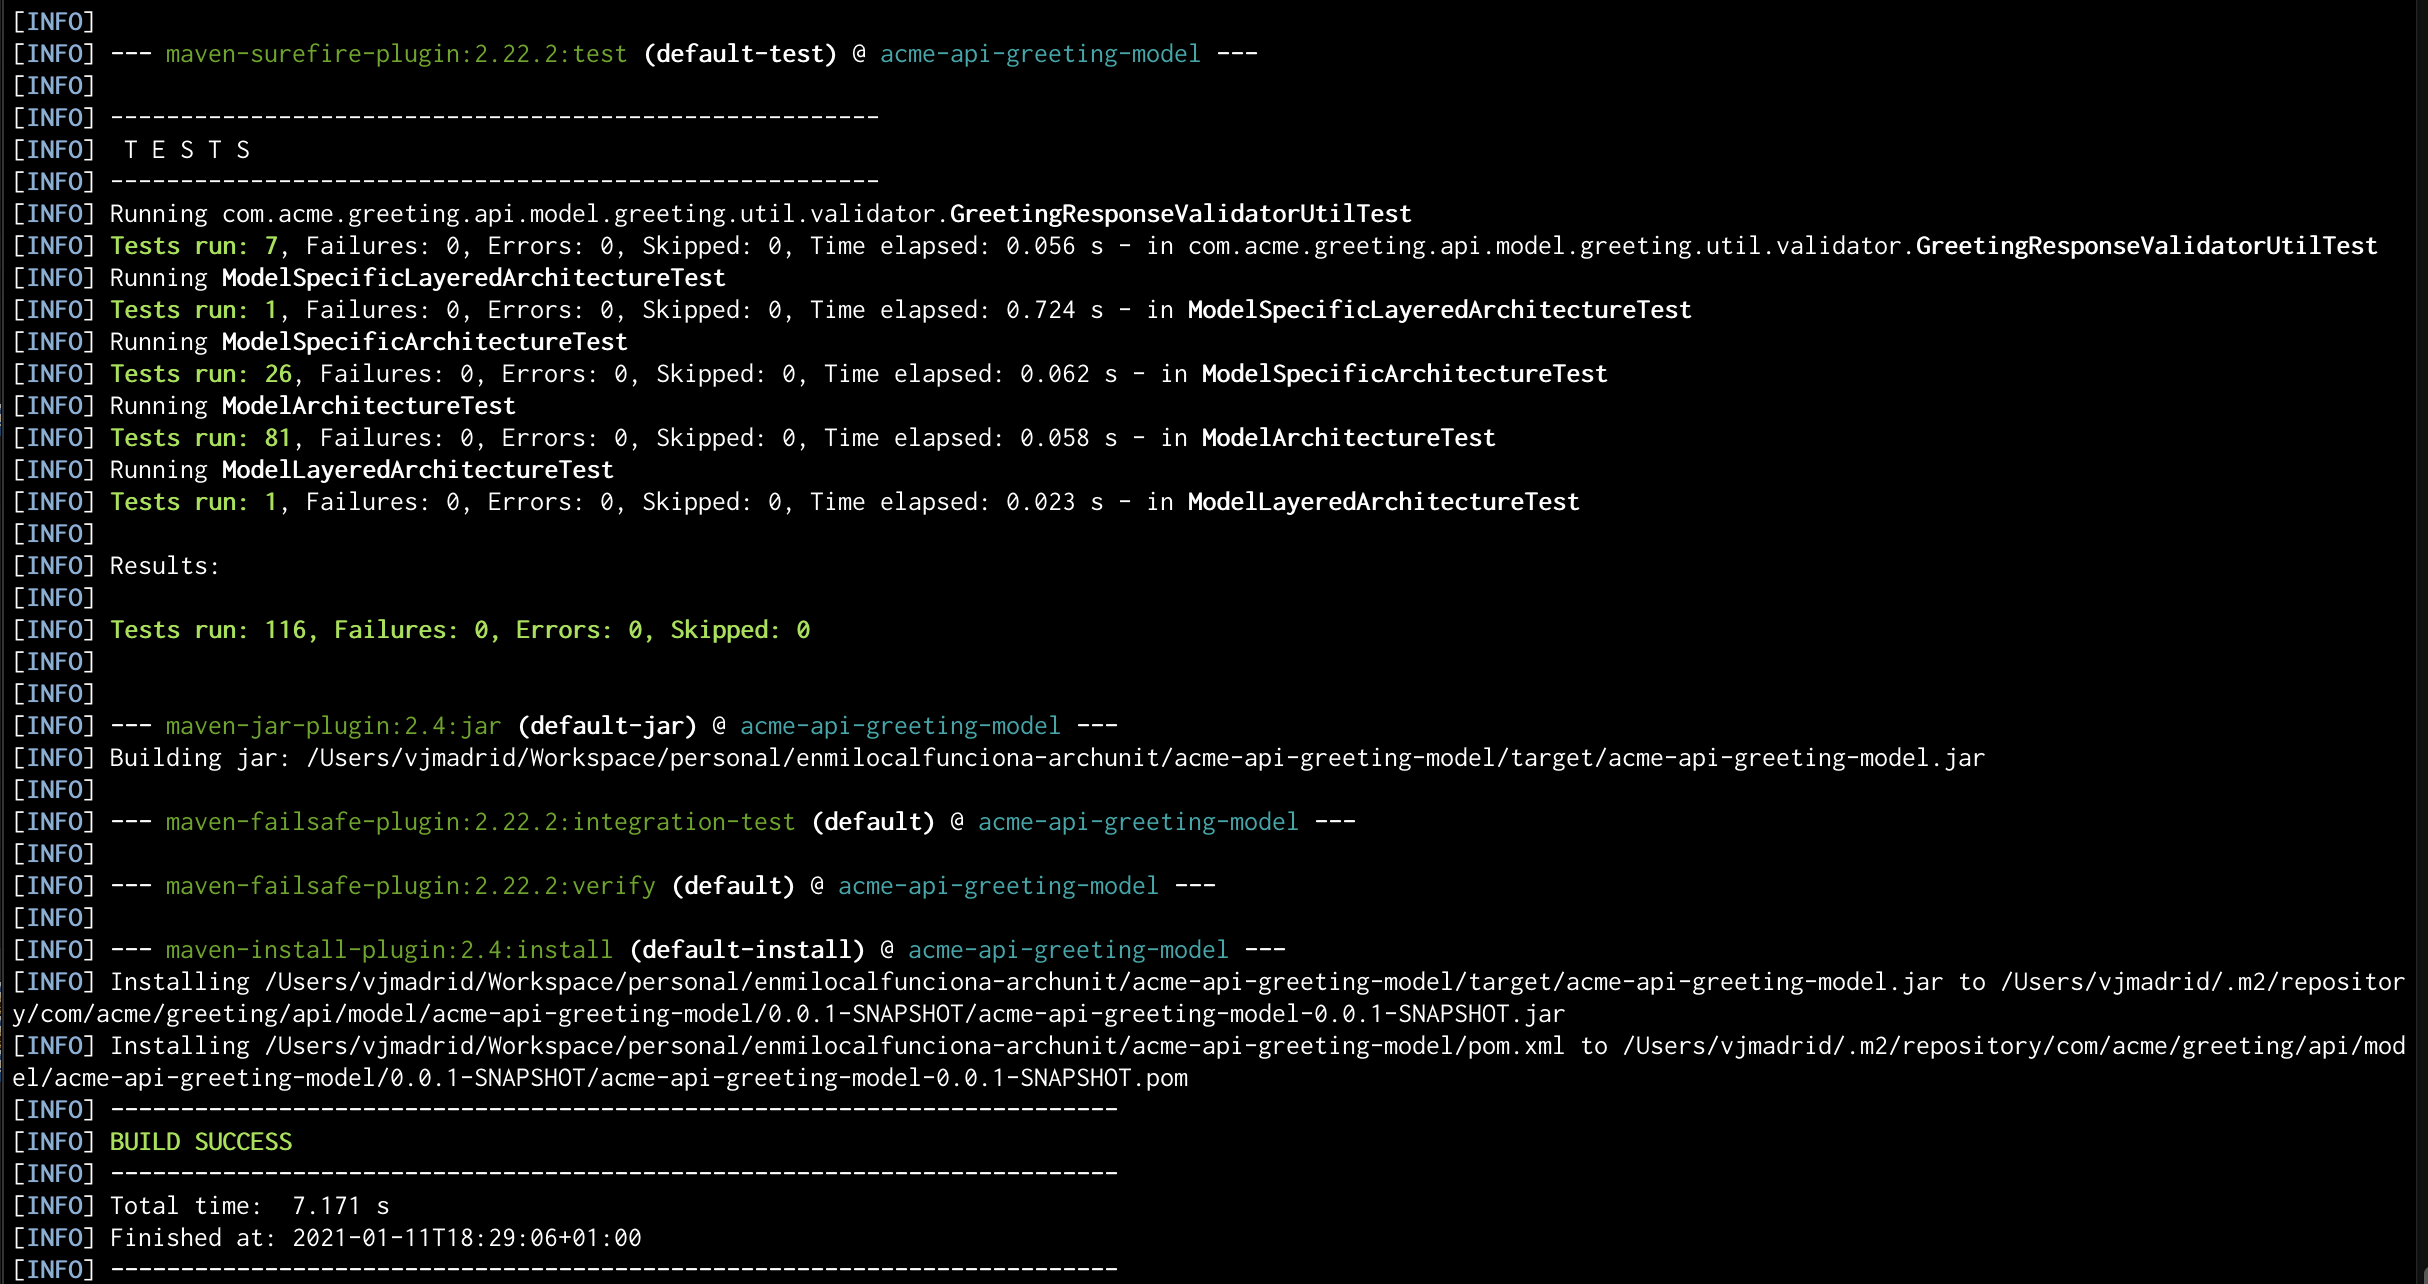Screen dimensions: 2428x1284
Task: Click the BUILD SUCCESS text
Action: (x=201, y=1141)
